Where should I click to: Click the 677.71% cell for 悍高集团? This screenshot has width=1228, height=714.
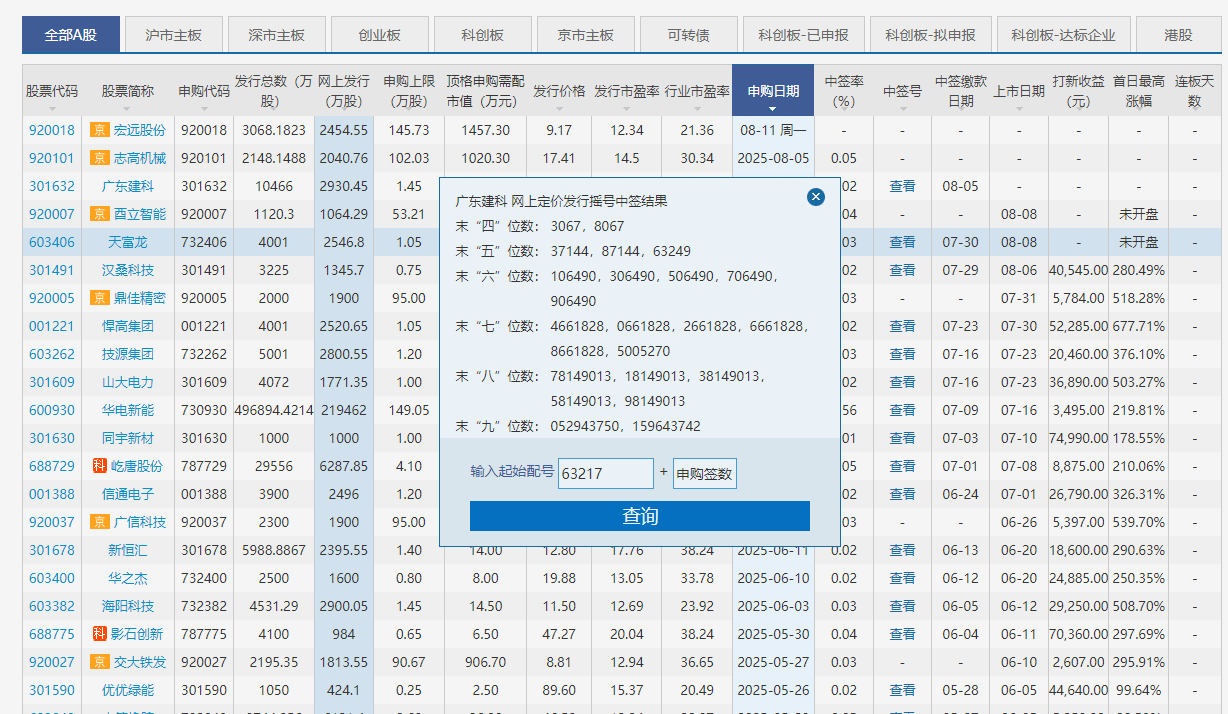point(1138,326)
